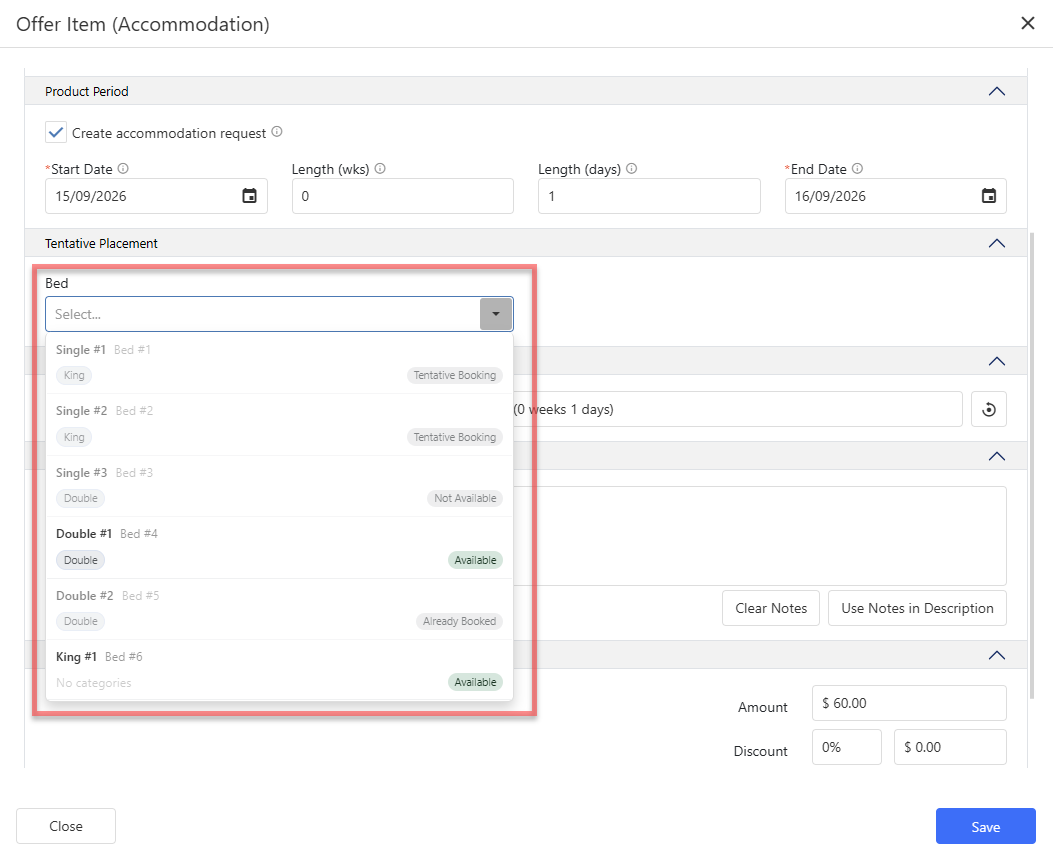The image size is (1053, 859).
Task: Edit the Discount percentage field
Action: point(846,747)
